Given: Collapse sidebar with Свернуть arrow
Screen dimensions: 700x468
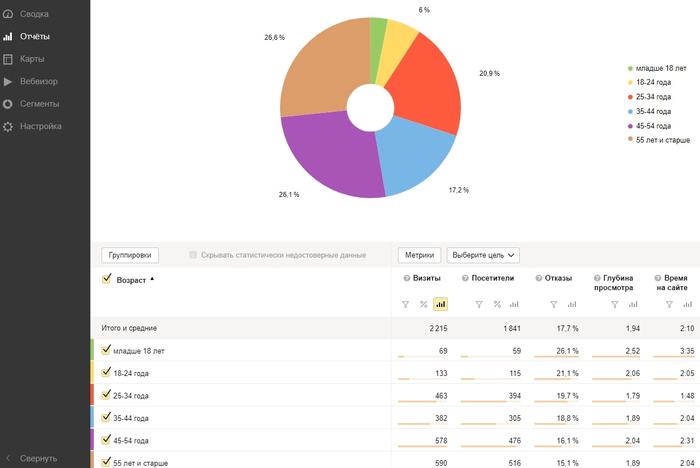Looking at the screenshot, I should click(8, 458).
